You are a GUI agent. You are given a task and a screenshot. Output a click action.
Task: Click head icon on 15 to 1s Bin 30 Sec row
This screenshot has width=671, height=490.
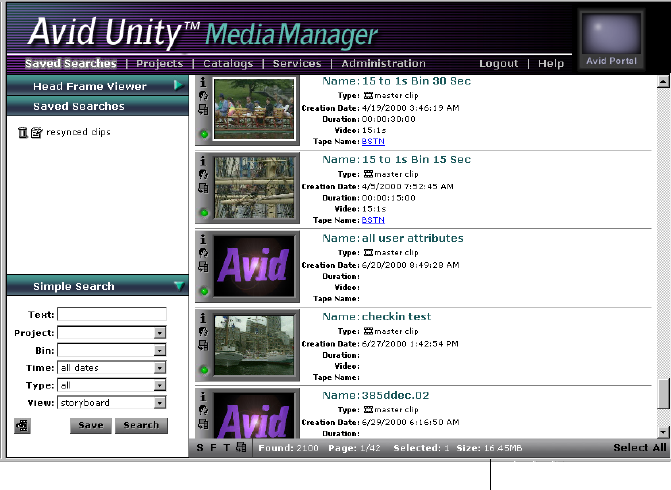203,96
